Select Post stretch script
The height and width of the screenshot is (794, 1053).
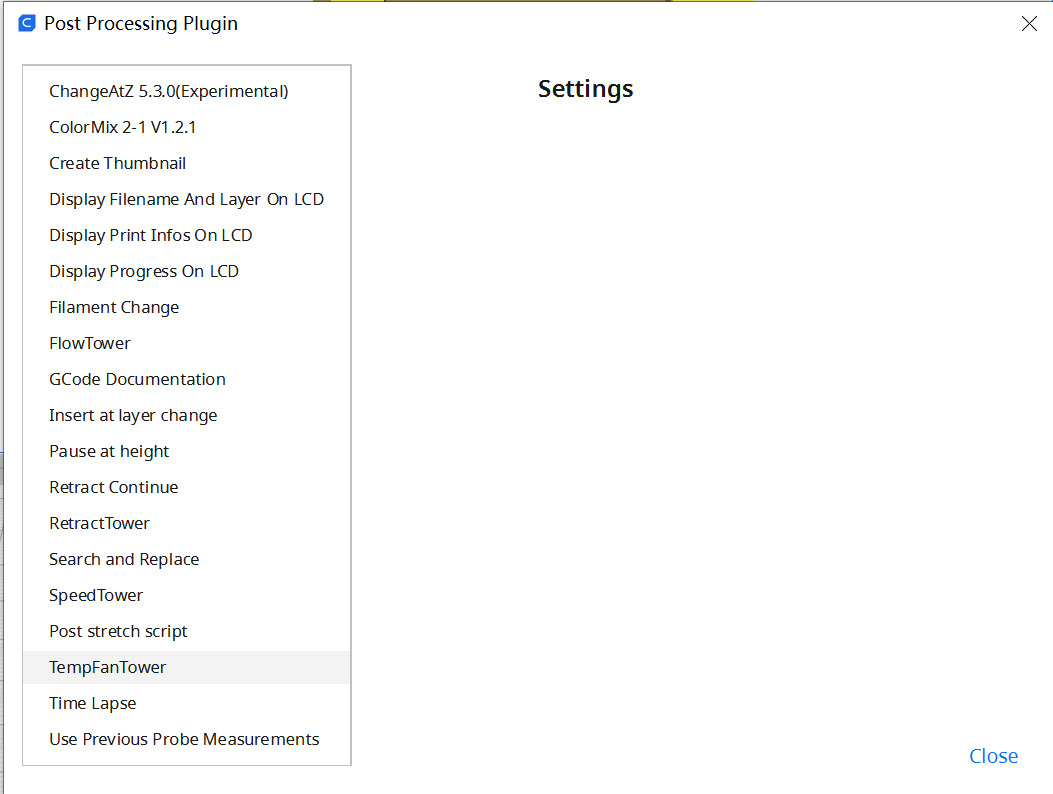[x=187, y=631]
